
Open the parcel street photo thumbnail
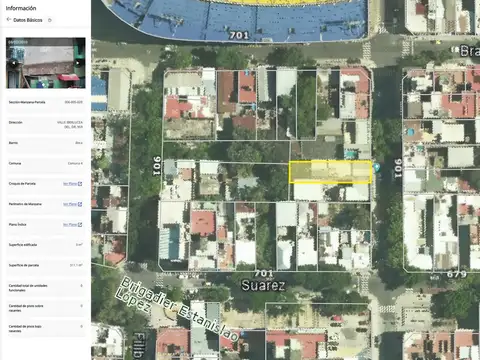point(46,63)
